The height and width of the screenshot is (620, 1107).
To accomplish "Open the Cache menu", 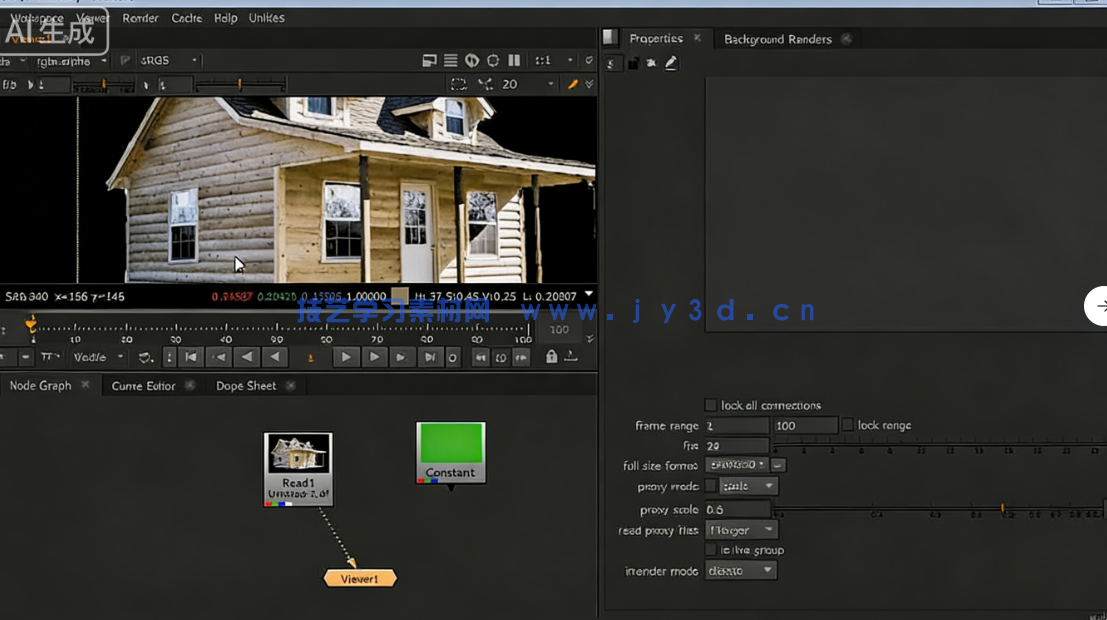I will 186,18.
